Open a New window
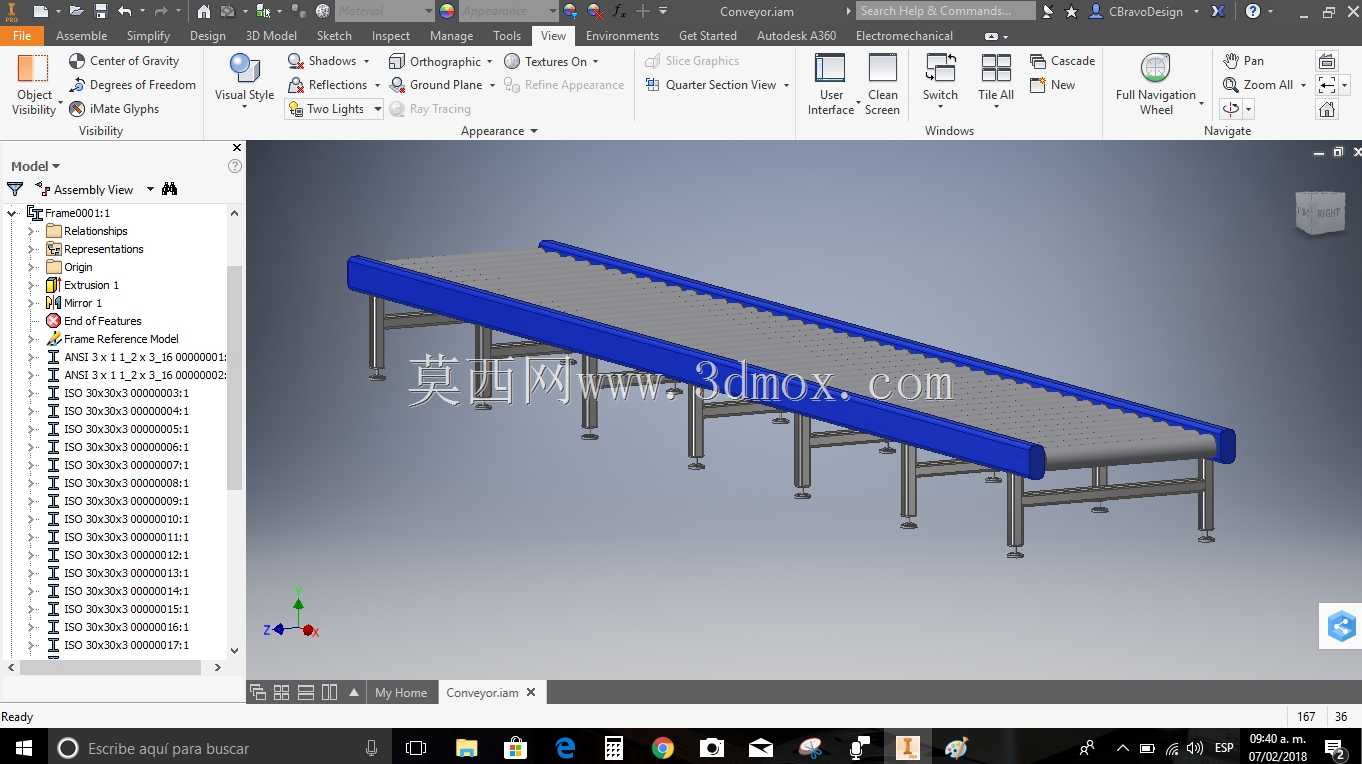The width and height of the screenshot is (1362, 764). pyautogui.click(x=1052, y=85)
